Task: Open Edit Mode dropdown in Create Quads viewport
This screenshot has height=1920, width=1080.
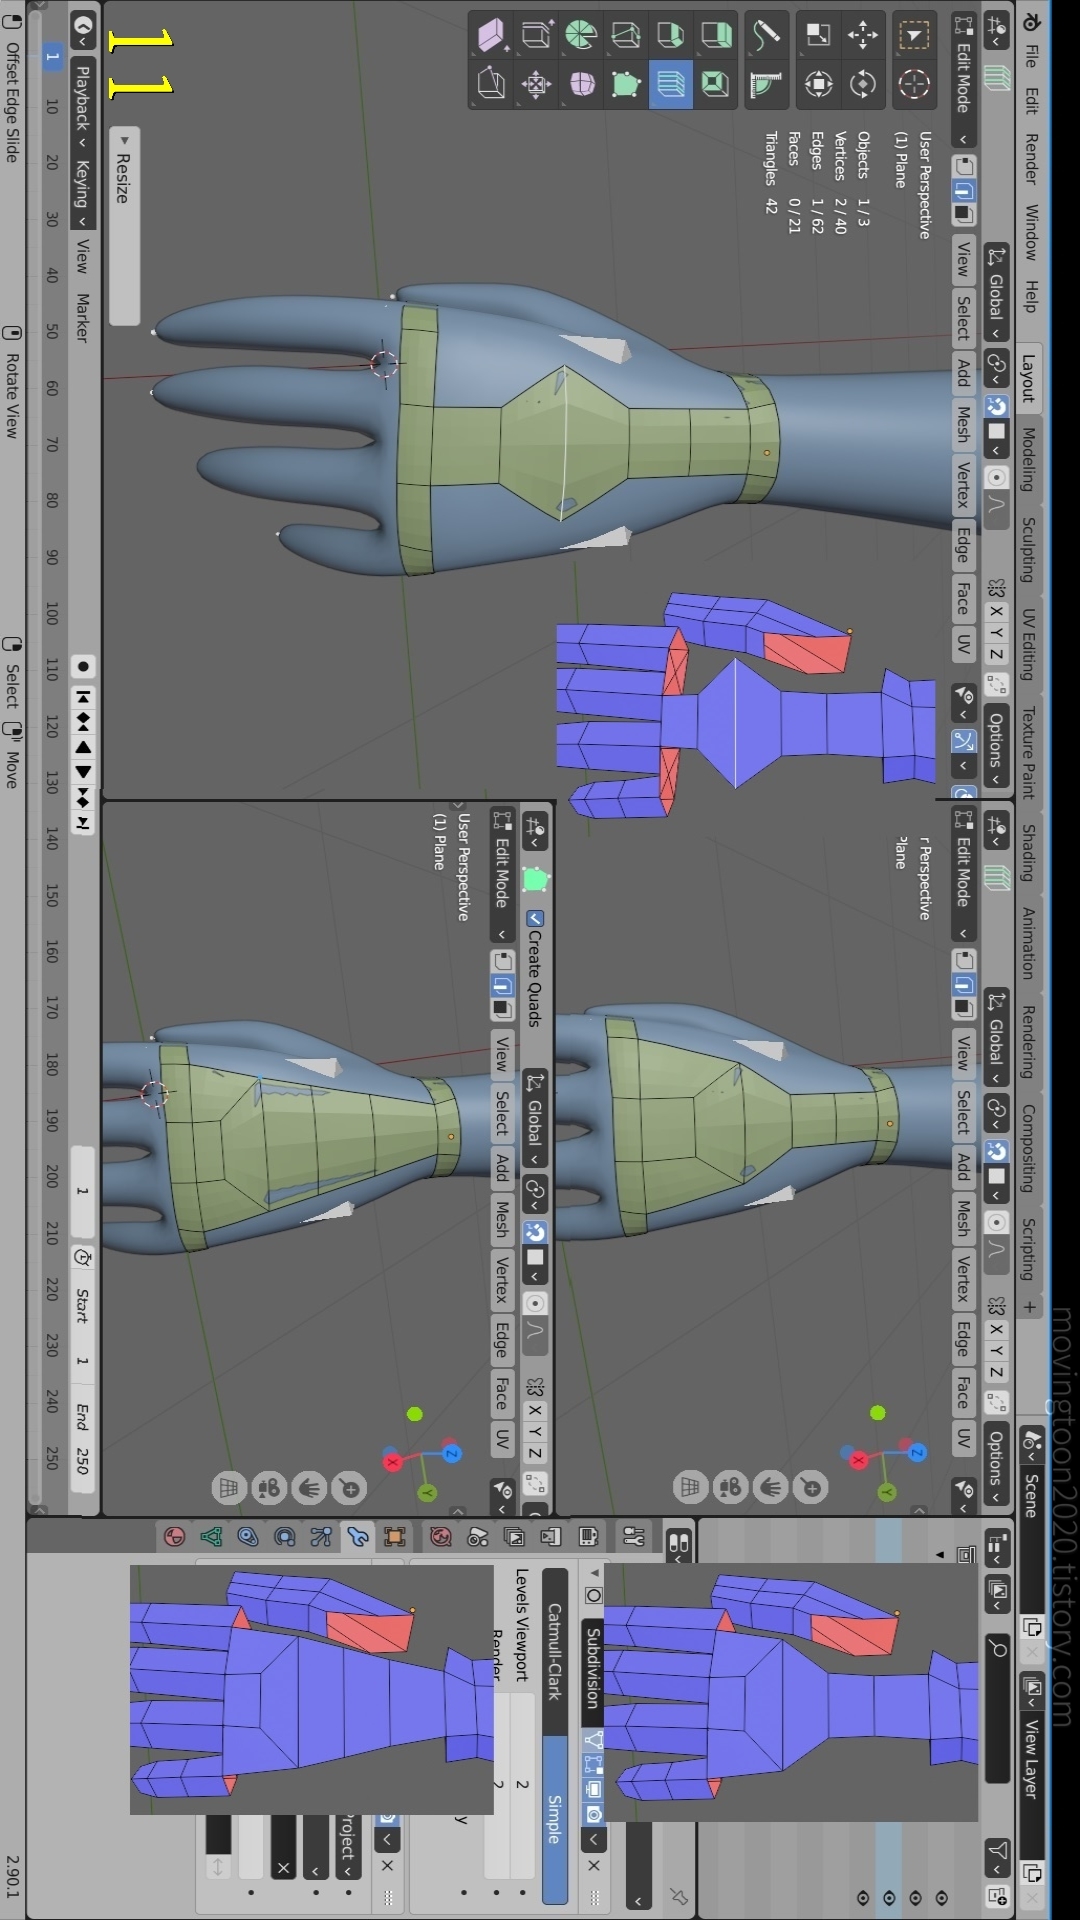Action: (503, 876)
